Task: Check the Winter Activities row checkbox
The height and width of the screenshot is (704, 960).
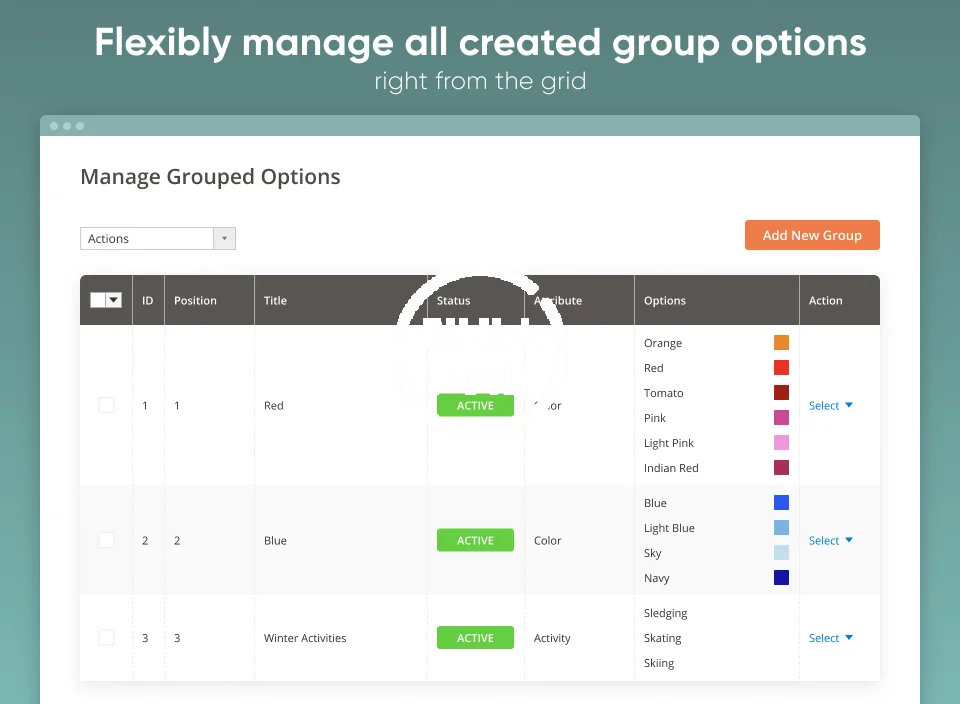Action: [106, 638]
